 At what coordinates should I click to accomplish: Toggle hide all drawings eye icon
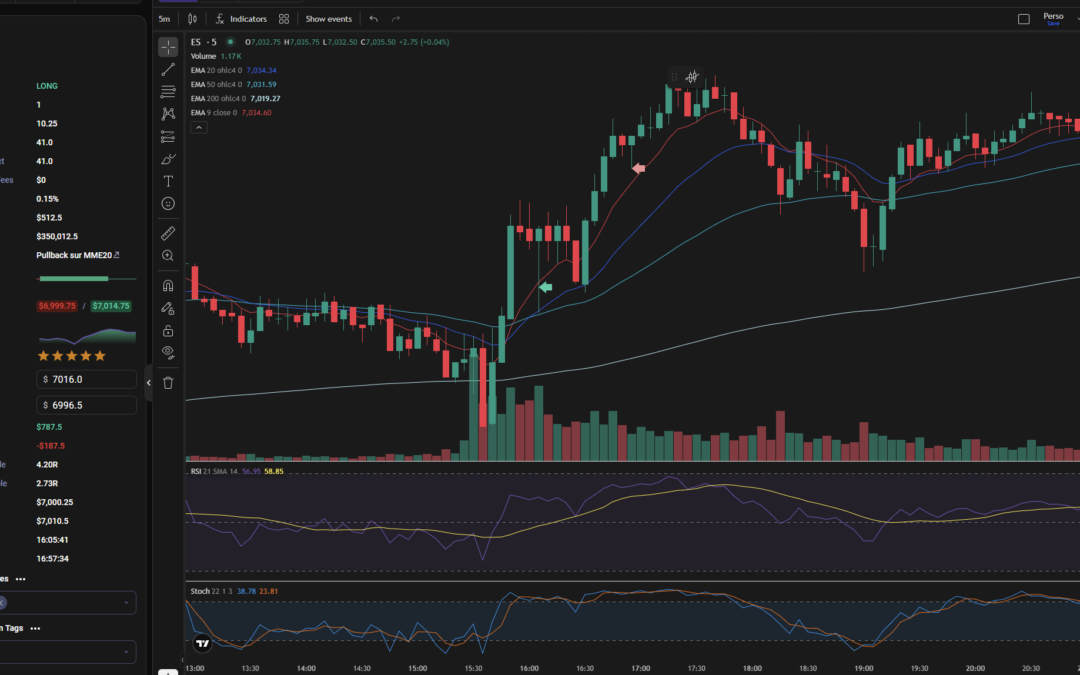(168, 352)
